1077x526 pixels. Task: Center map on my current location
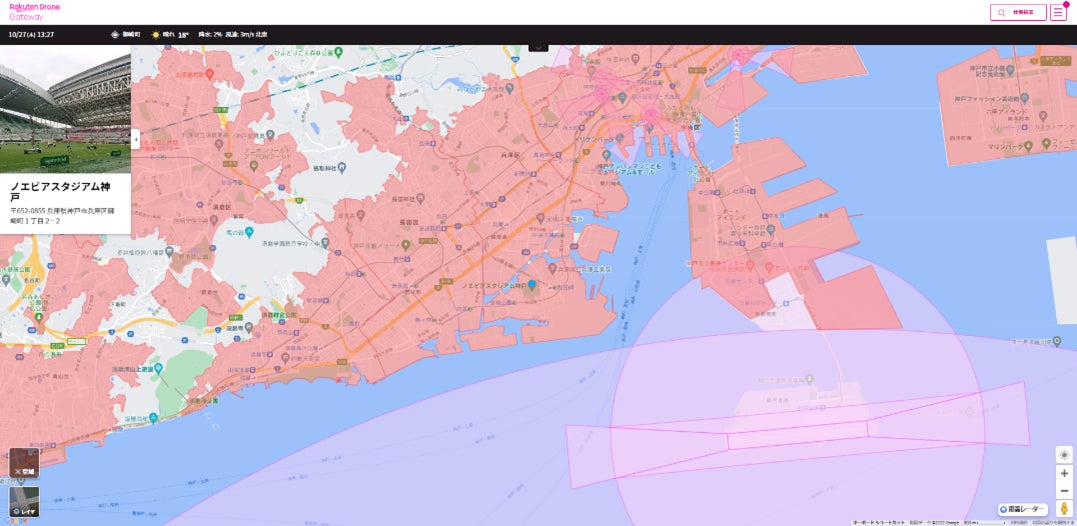pos(1064,455)
